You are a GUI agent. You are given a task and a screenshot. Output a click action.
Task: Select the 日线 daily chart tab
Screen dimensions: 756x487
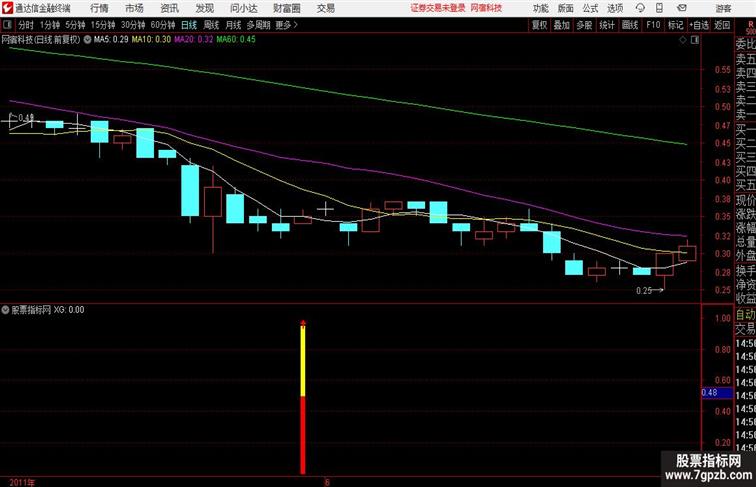(189, 25)
